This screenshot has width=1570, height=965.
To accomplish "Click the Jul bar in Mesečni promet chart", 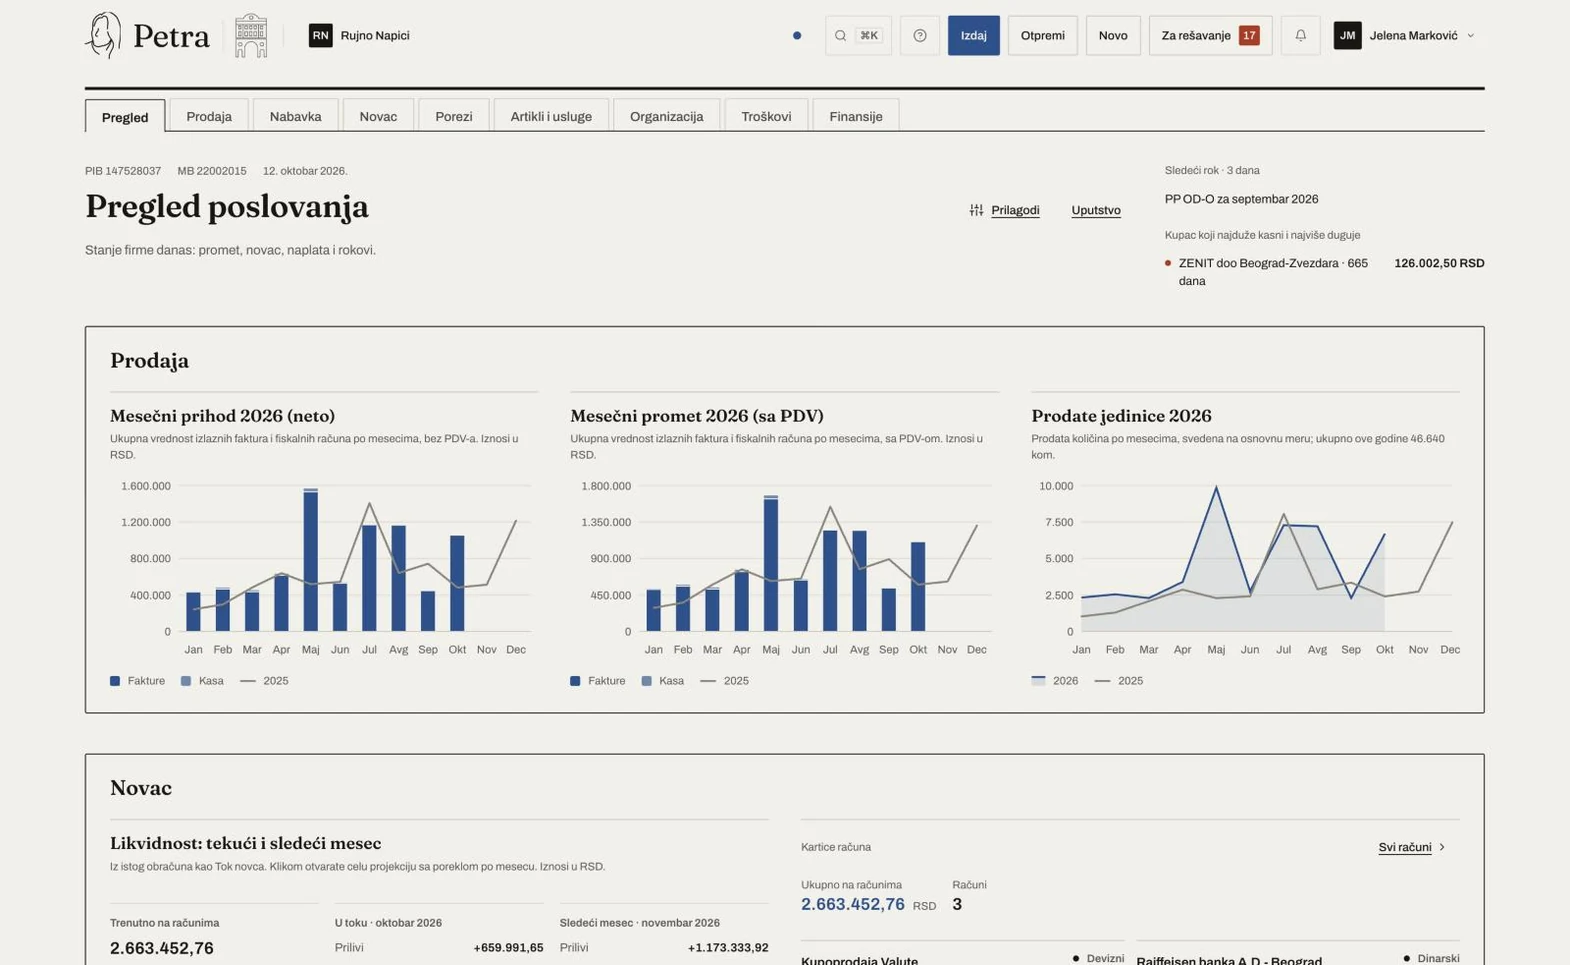I will [830, 581].
